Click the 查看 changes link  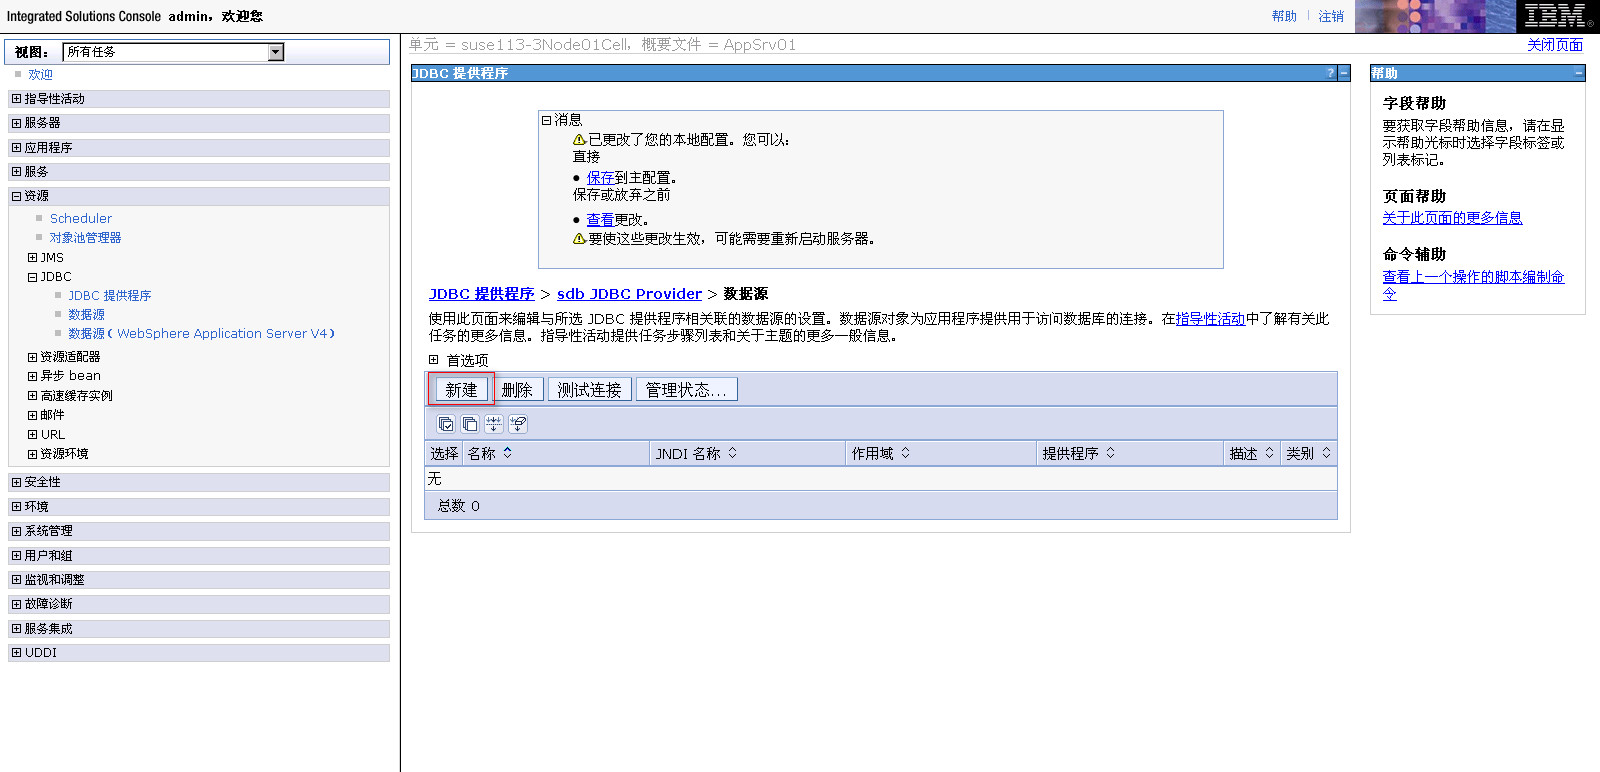pyautogui.click(x=600, y=220)
